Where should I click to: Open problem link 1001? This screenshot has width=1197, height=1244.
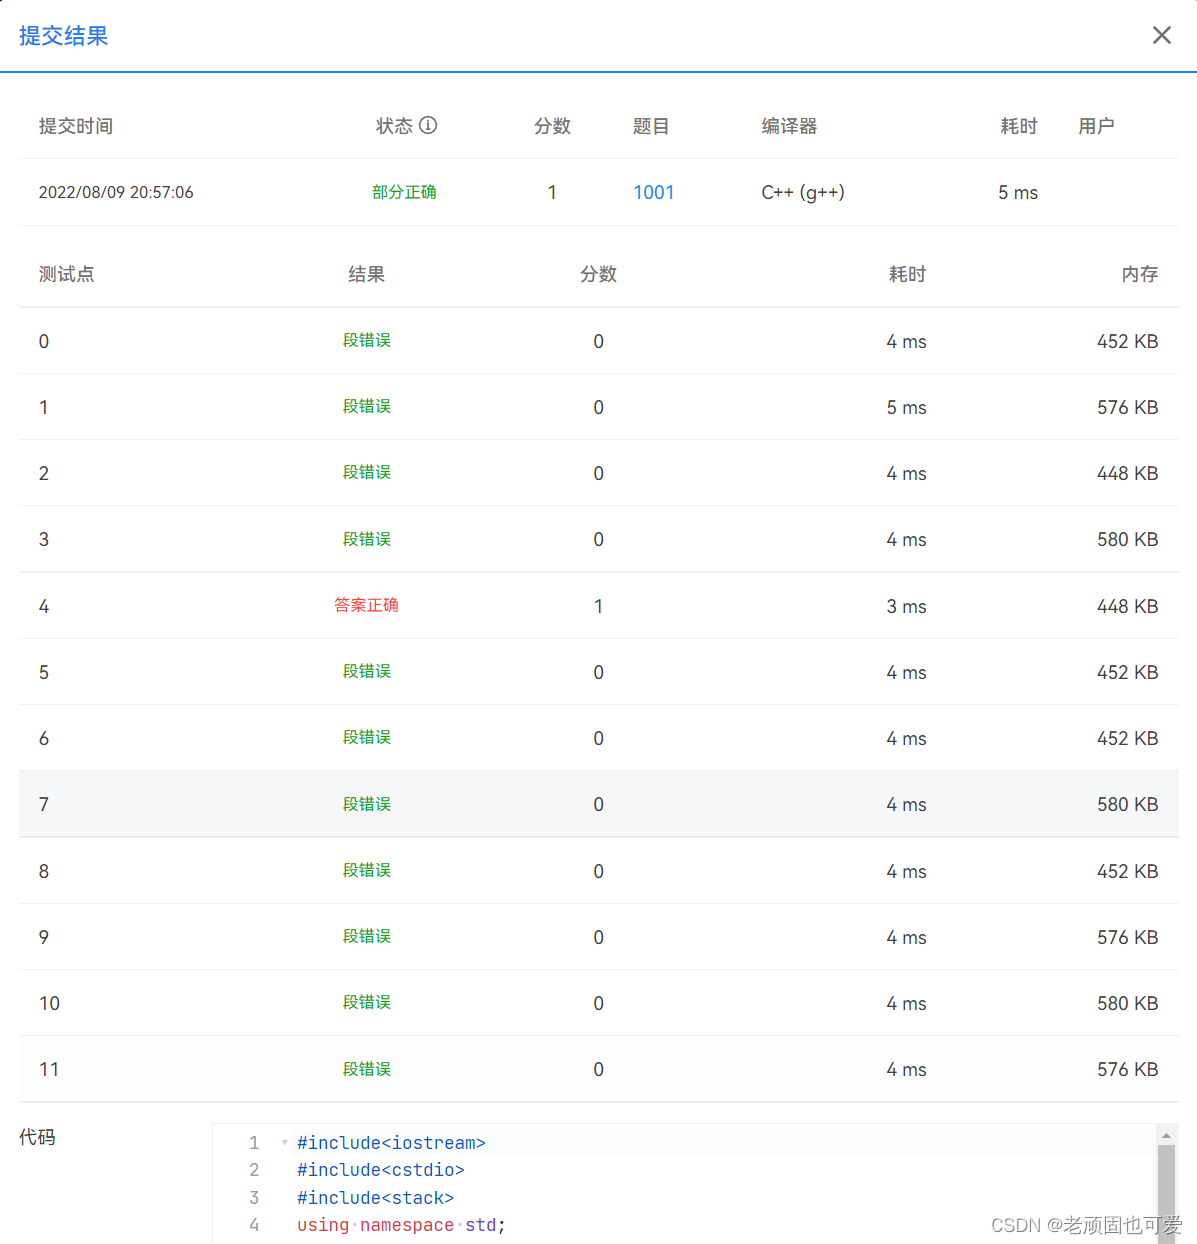click(653, 192)
